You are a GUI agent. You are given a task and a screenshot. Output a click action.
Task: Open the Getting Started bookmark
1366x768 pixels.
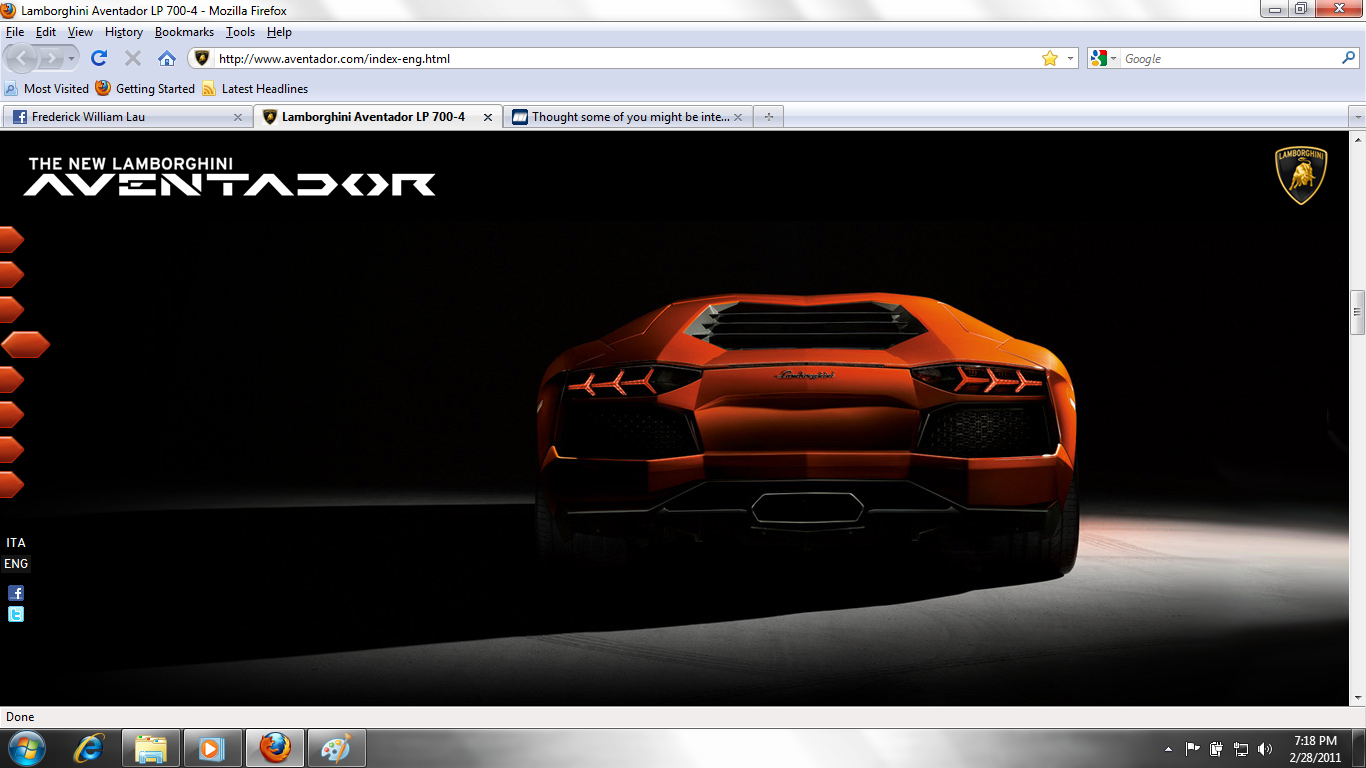(x=145, y=88)
